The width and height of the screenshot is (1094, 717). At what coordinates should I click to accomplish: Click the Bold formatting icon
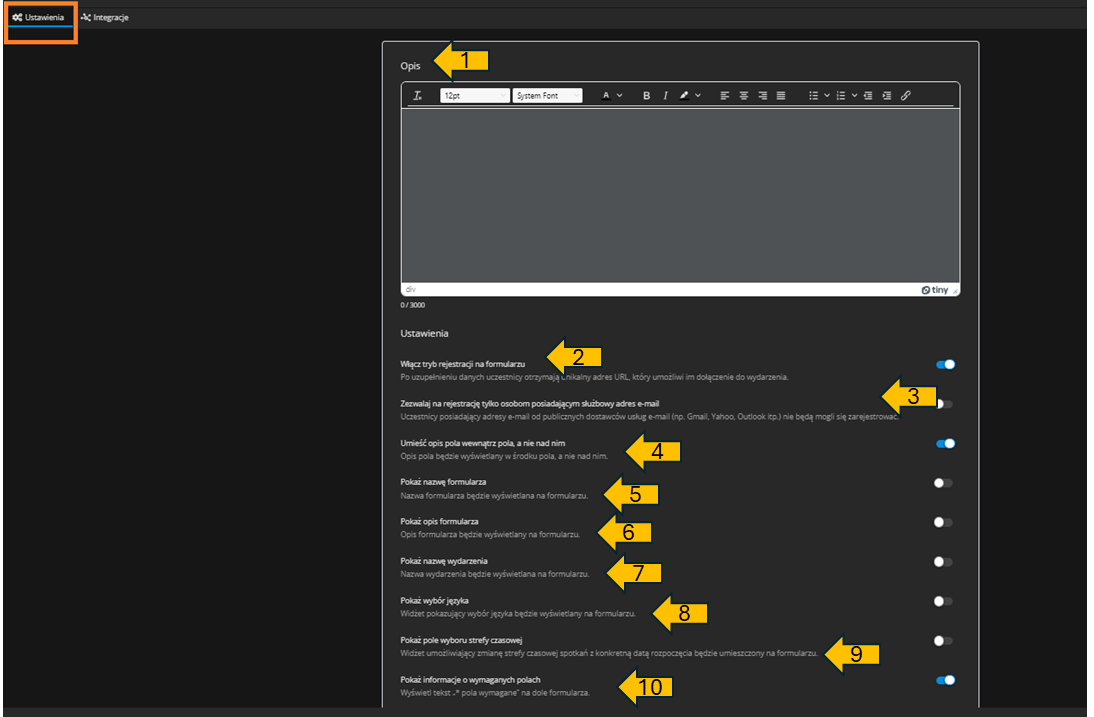pos(647,96)
